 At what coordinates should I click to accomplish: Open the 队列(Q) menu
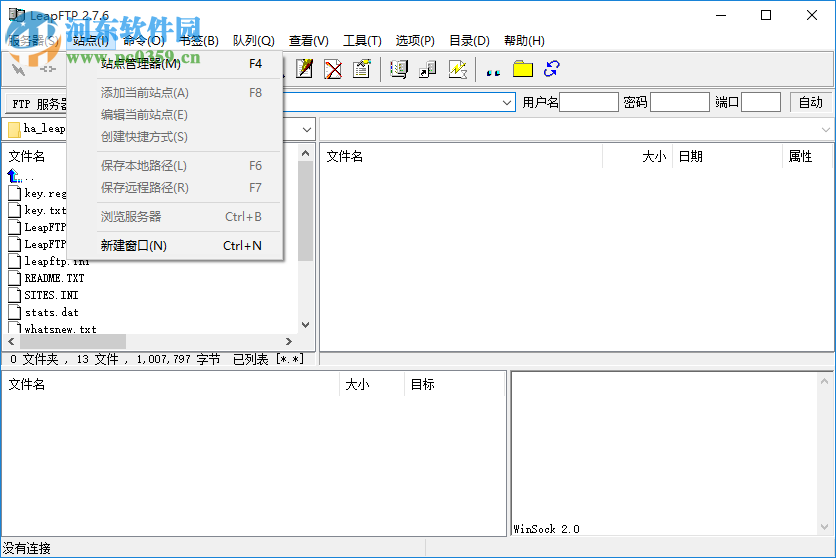pyautogui.click(x=254, y=41)
